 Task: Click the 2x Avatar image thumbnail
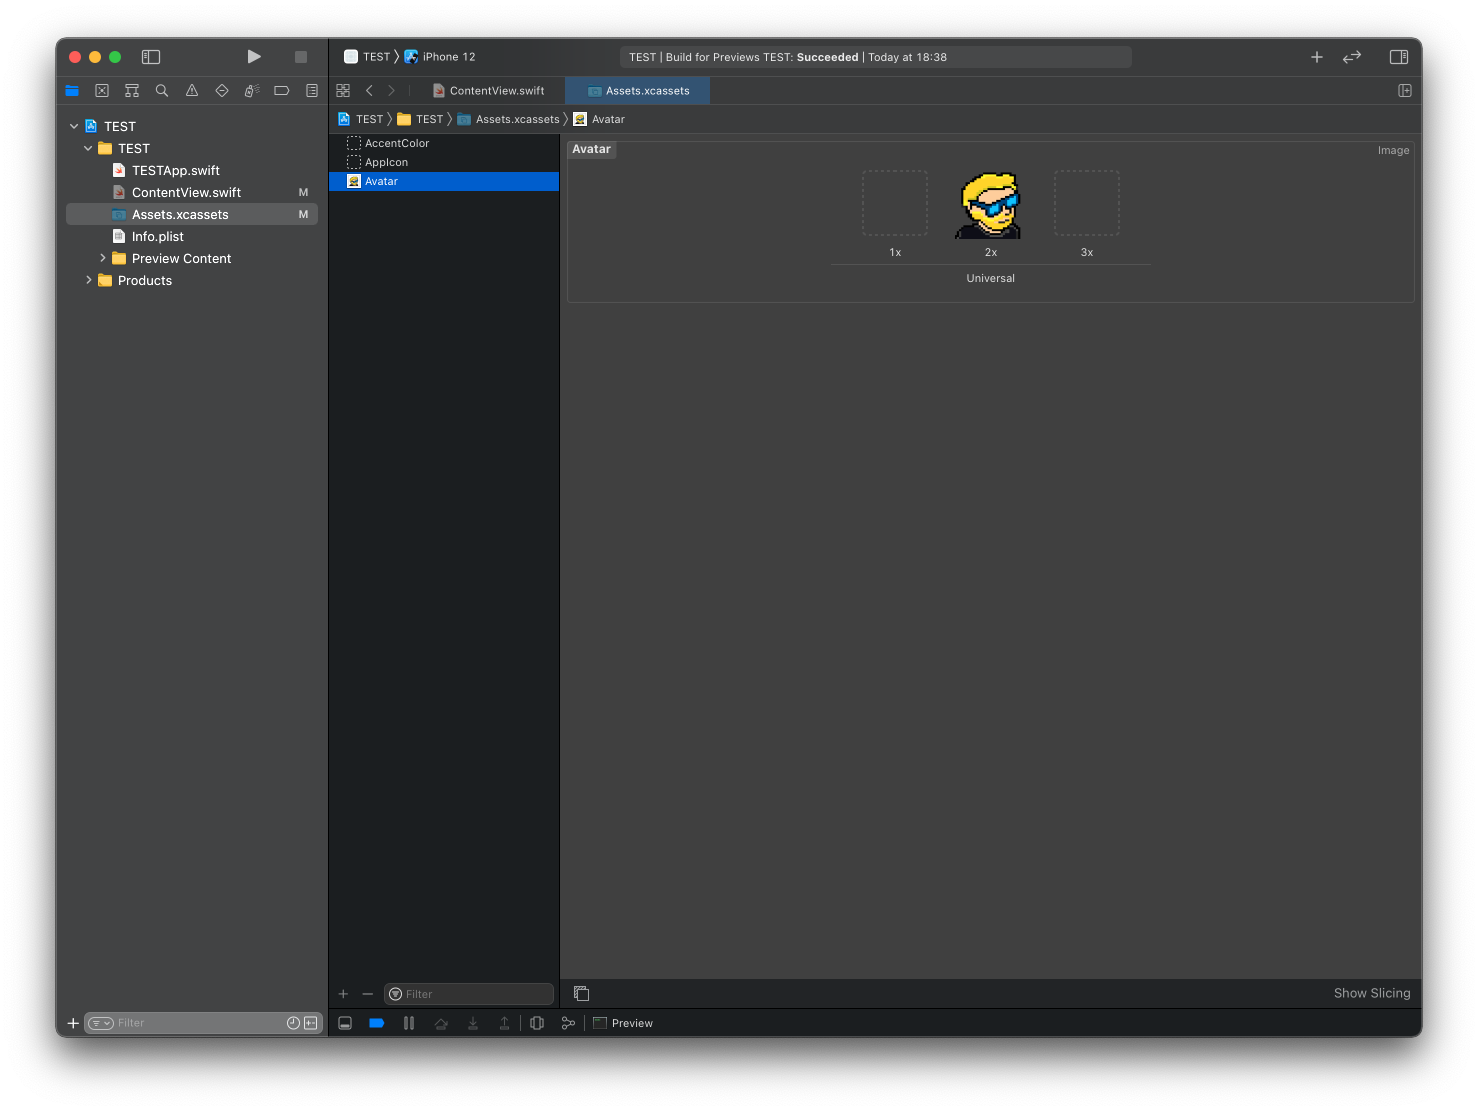tap(990, 205)
